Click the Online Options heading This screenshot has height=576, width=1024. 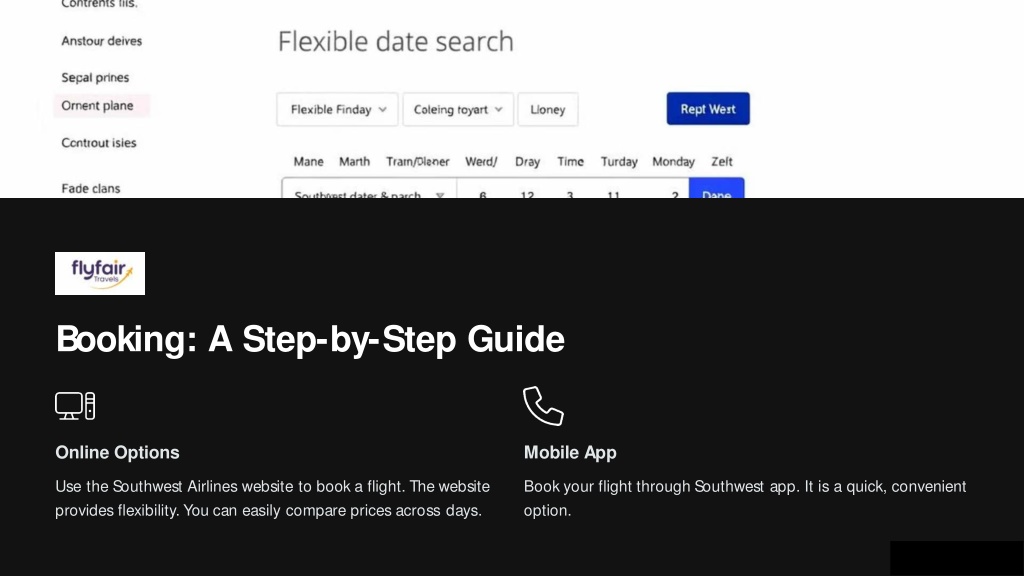pyautogui.click(x=118, y=453)
